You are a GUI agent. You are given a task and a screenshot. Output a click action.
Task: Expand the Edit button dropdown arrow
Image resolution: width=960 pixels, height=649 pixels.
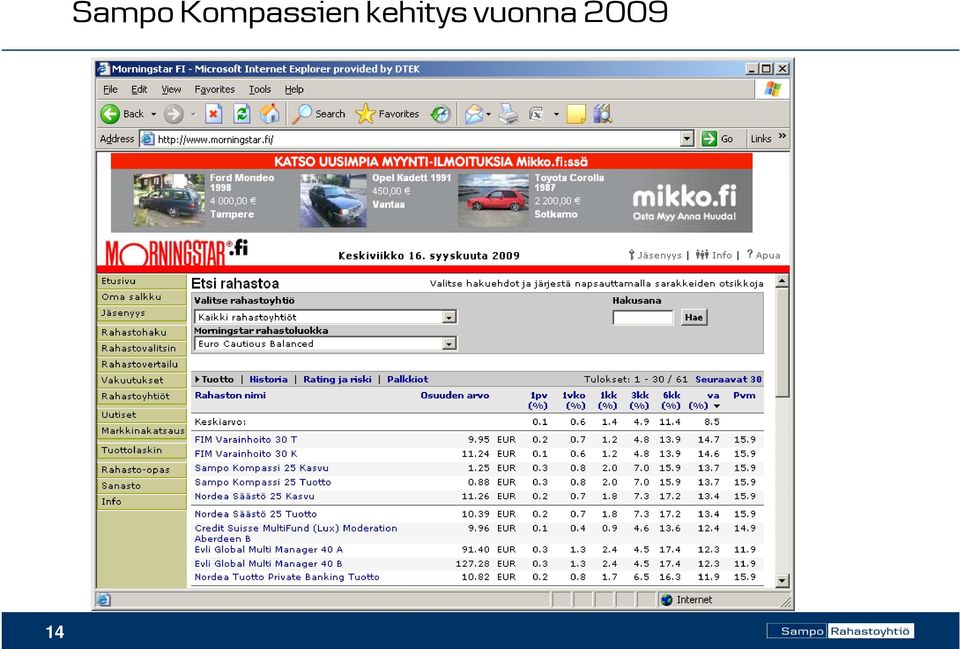coord(556,114)
